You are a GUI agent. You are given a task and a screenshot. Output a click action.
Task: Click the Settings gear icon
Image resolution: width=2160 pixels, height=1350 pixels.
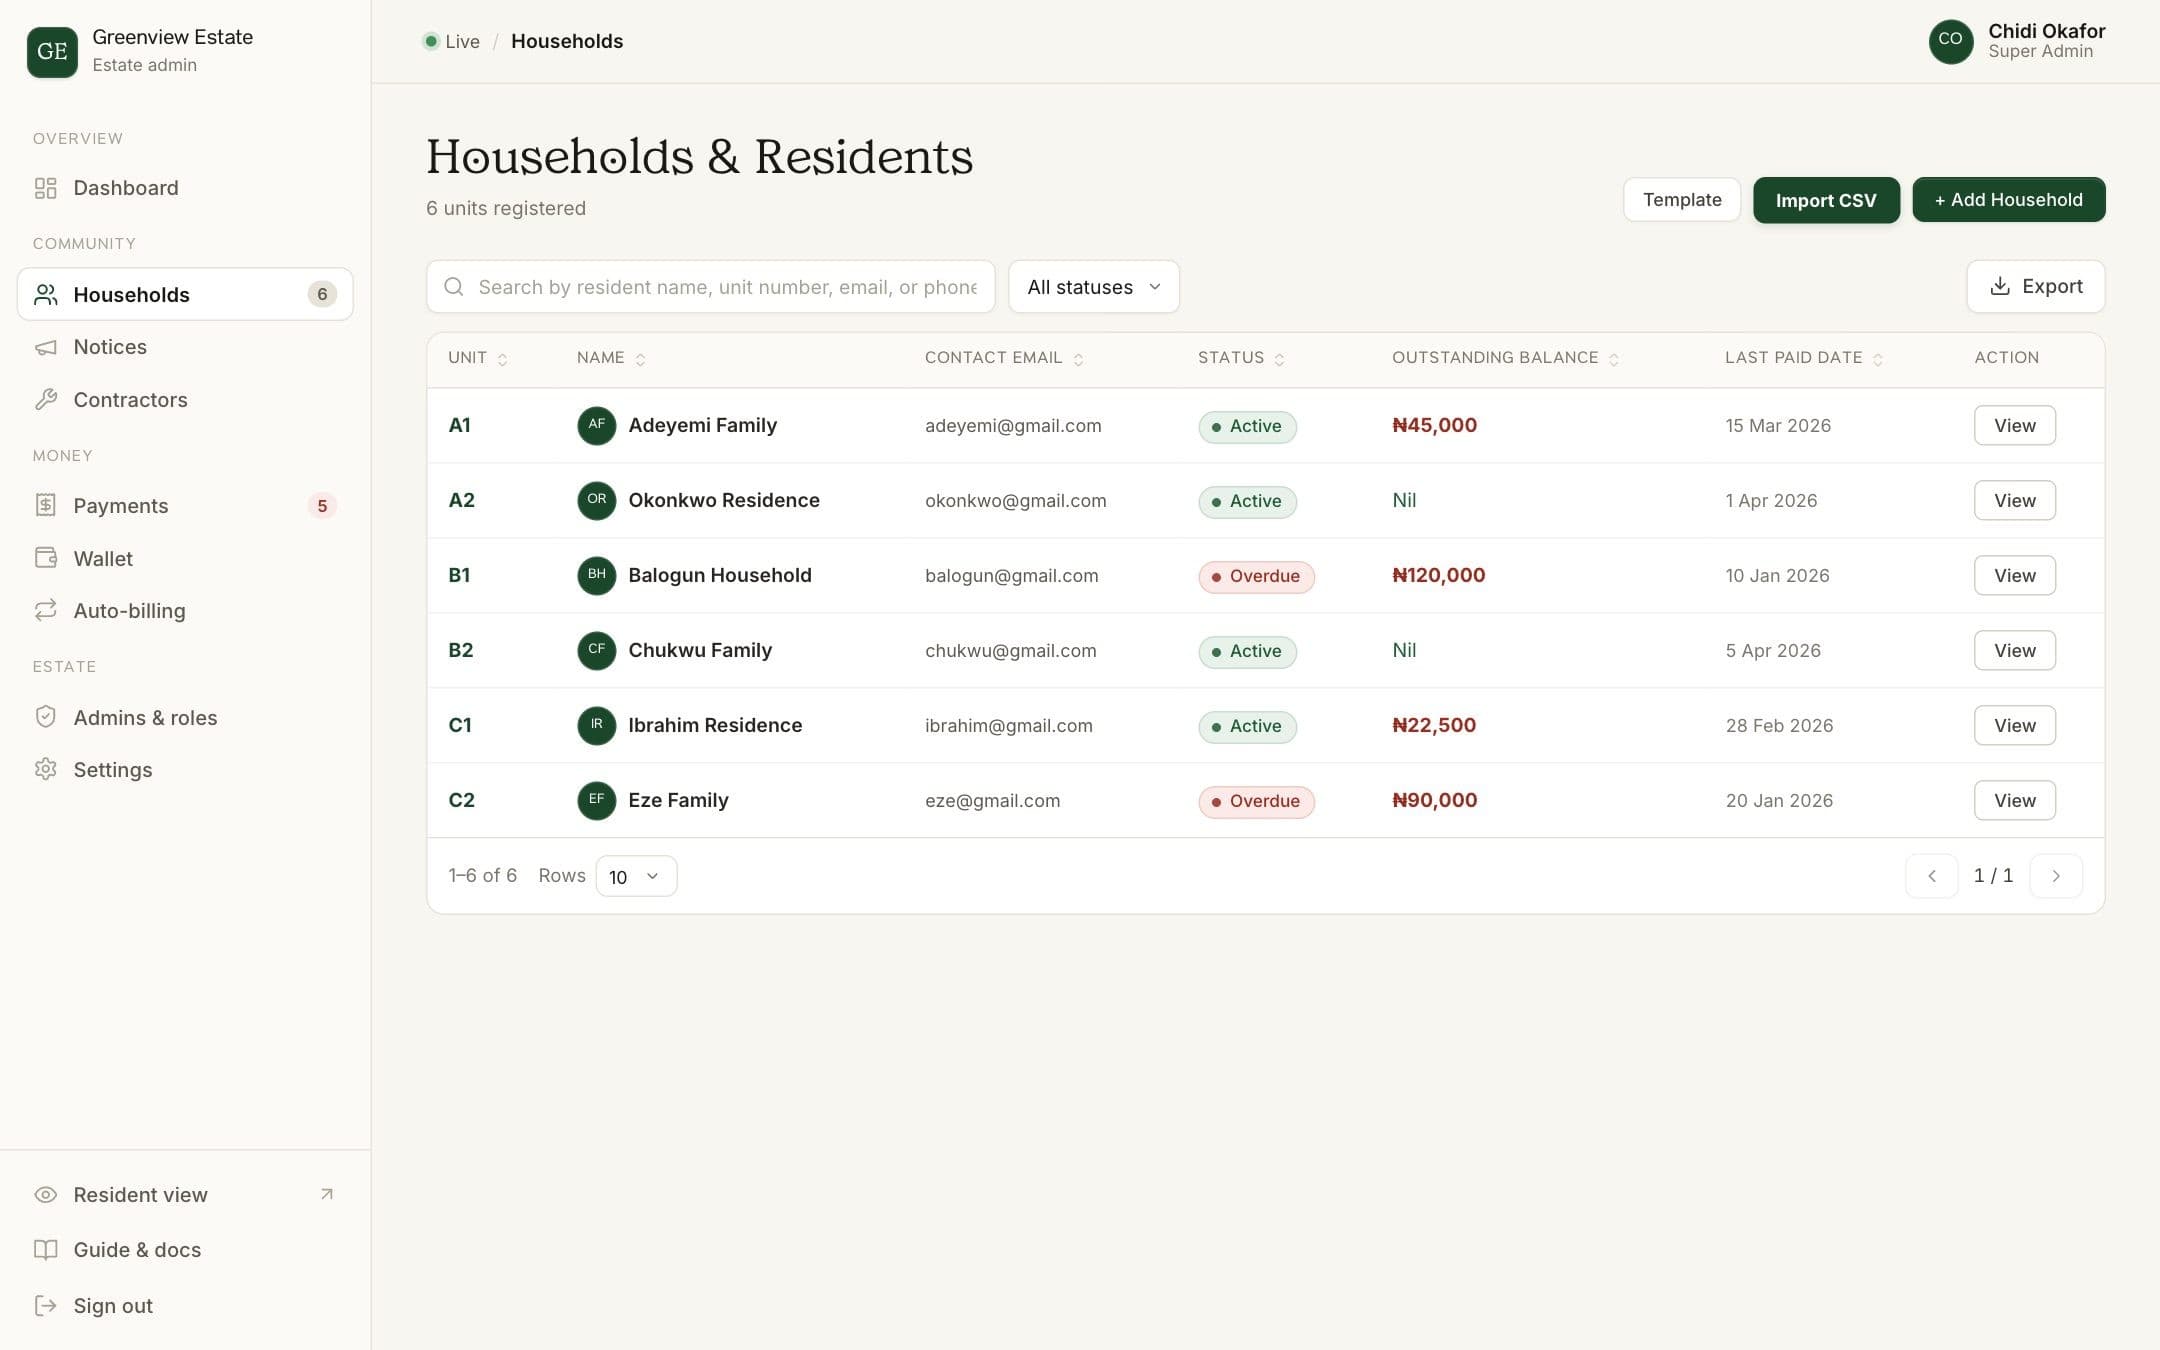pyautogui.click(x=45, y=769)
